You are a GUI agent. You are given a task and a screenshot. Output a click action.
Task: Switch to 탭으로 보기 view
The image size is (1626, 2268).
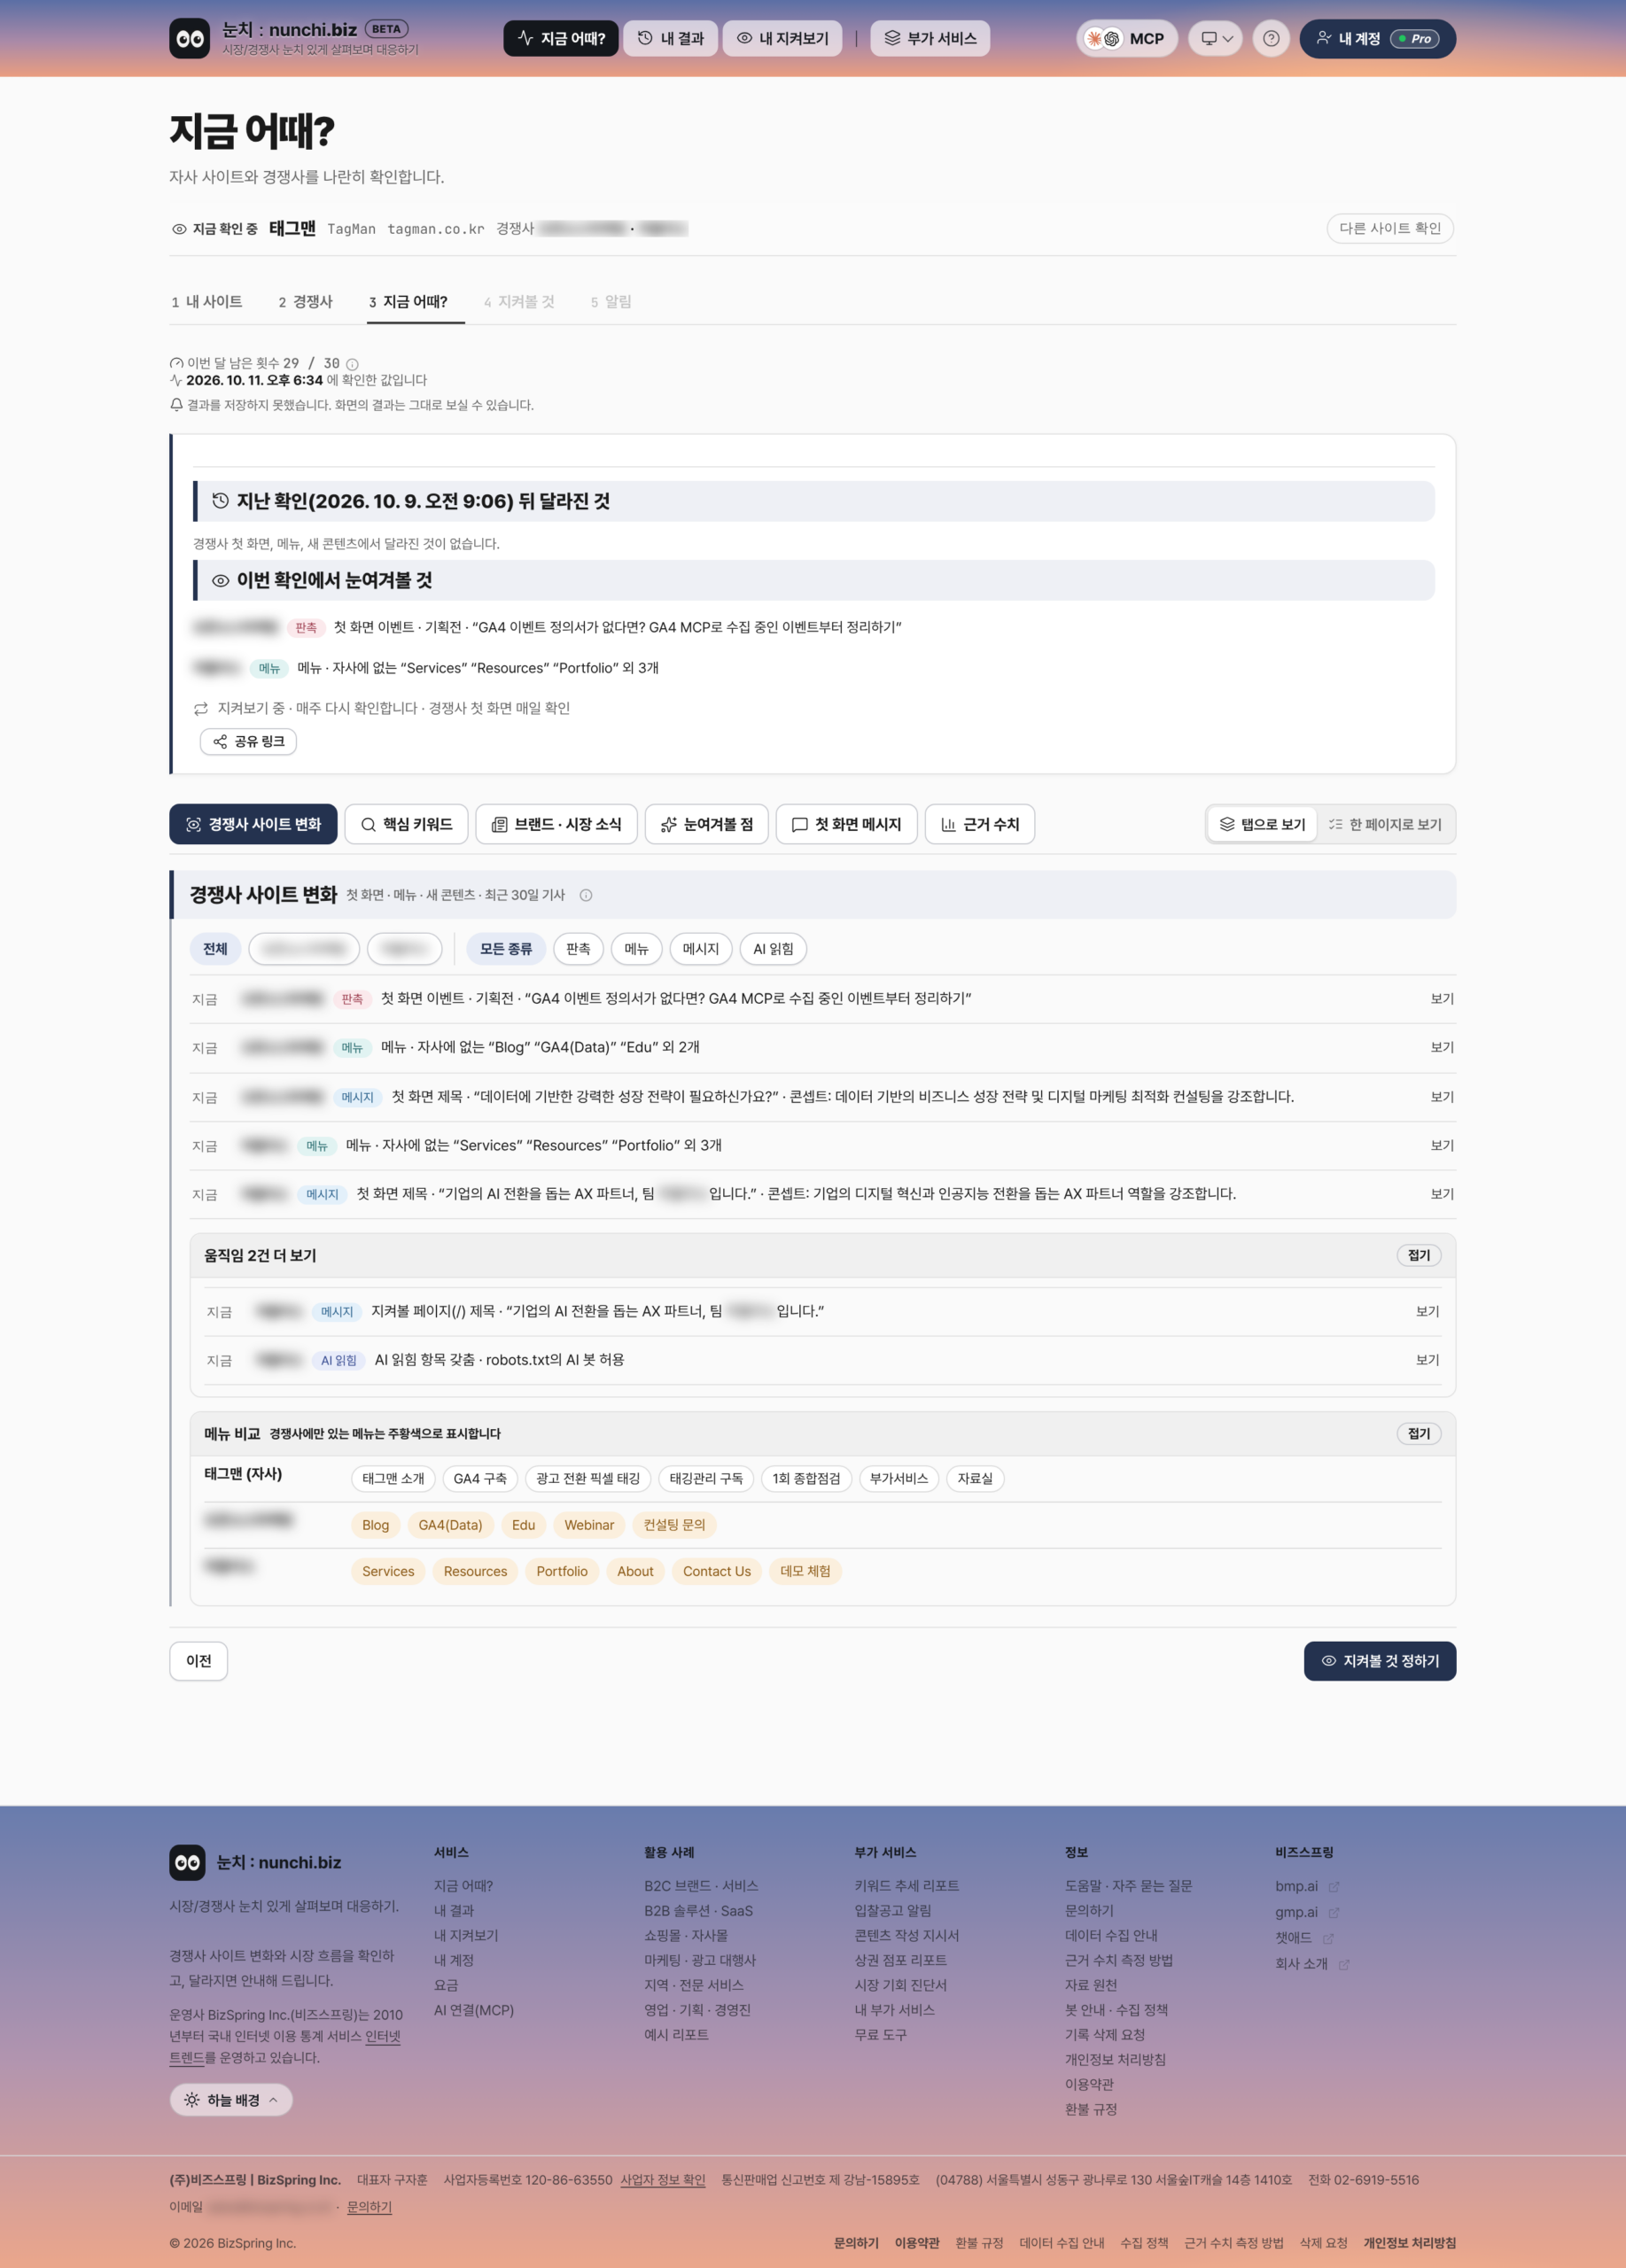tap(1262, 824)
